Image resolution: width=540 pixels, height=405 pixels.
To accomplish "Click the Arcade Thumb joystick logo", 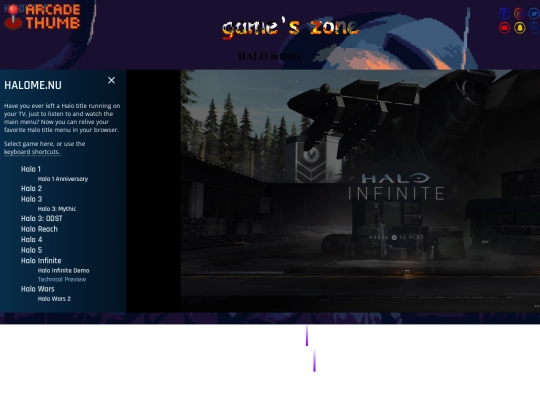I will point(43,17).
